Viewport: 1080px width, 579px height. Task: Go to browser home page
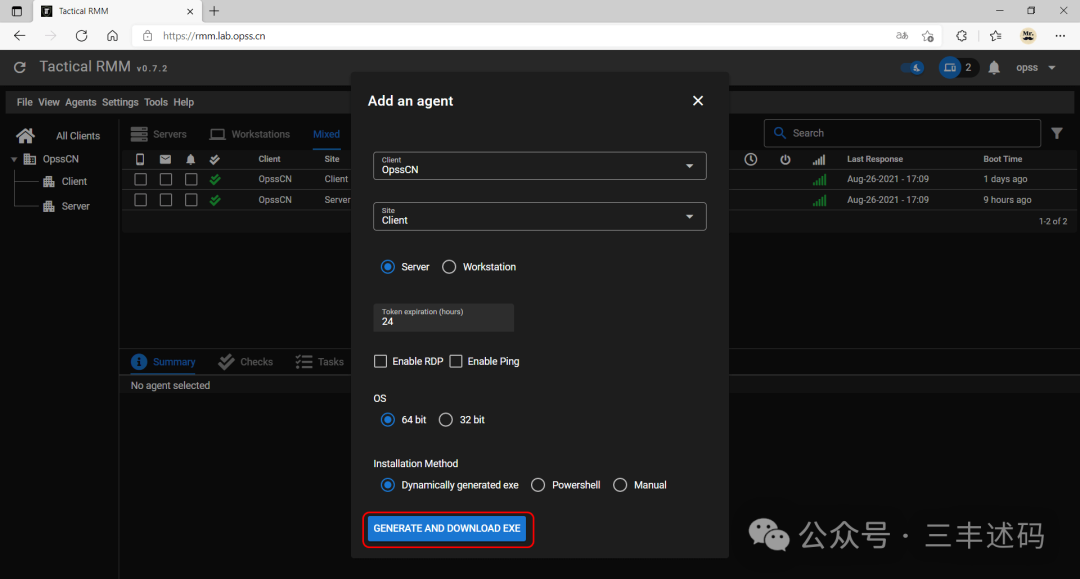pyautogui.click(x=112, y=36)
